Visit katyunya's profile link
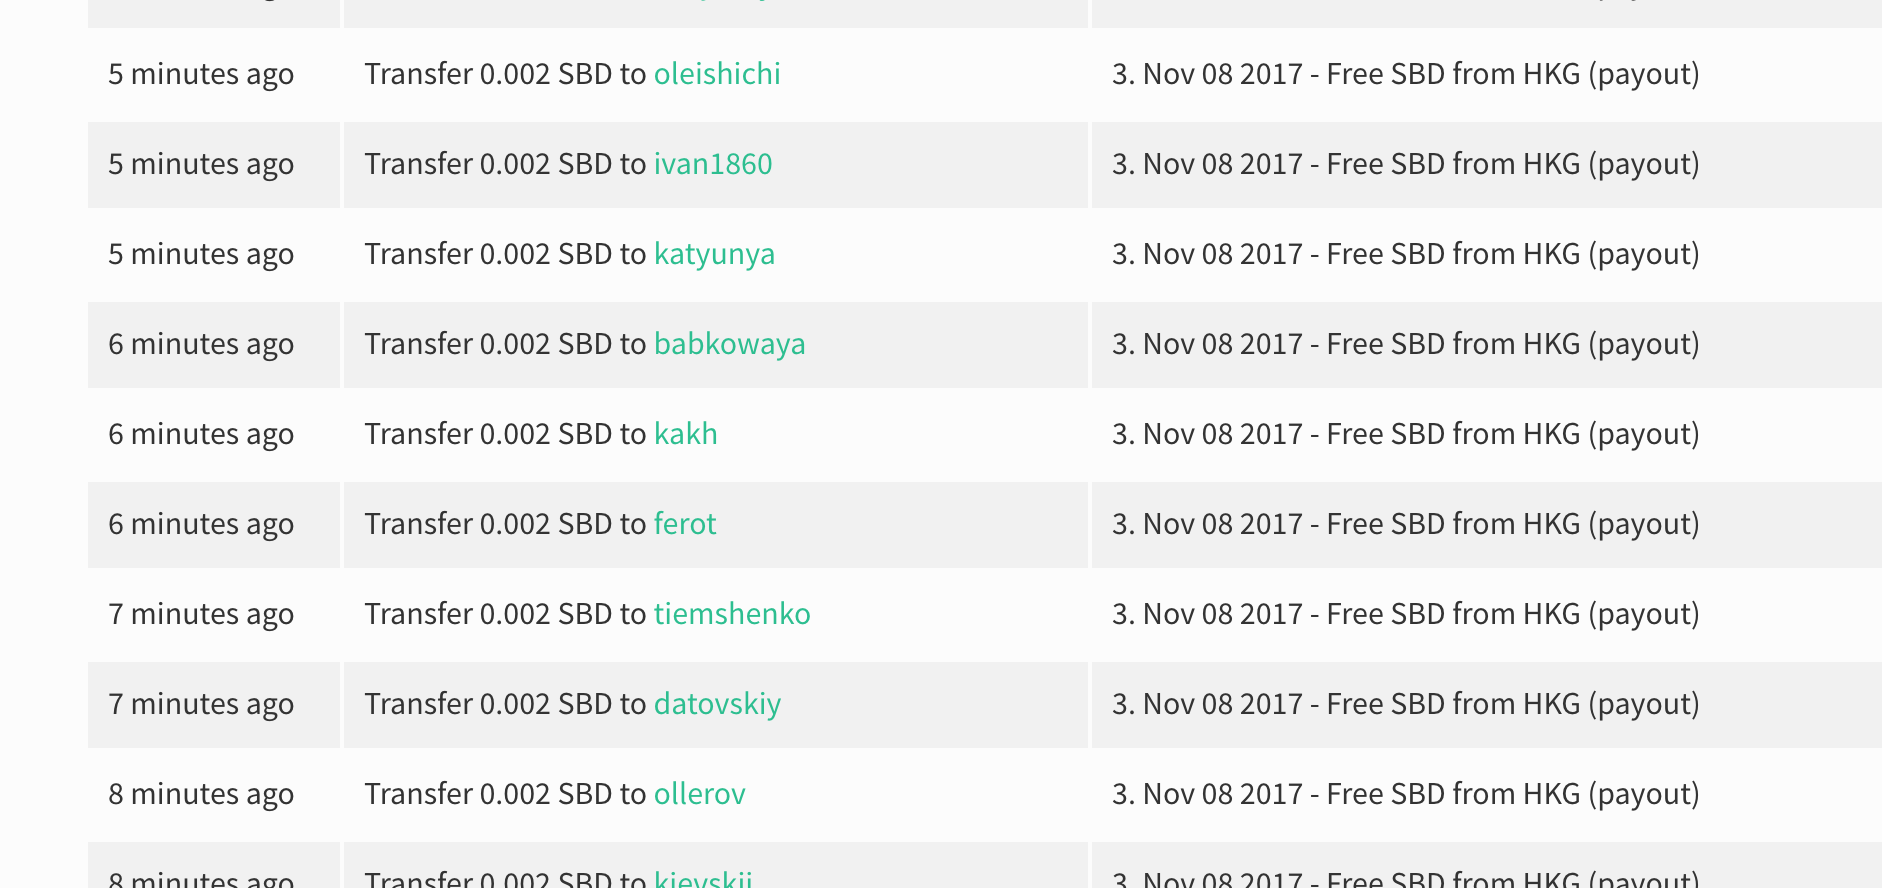Screen dimensions: 1882x888 tap(714, 255)
